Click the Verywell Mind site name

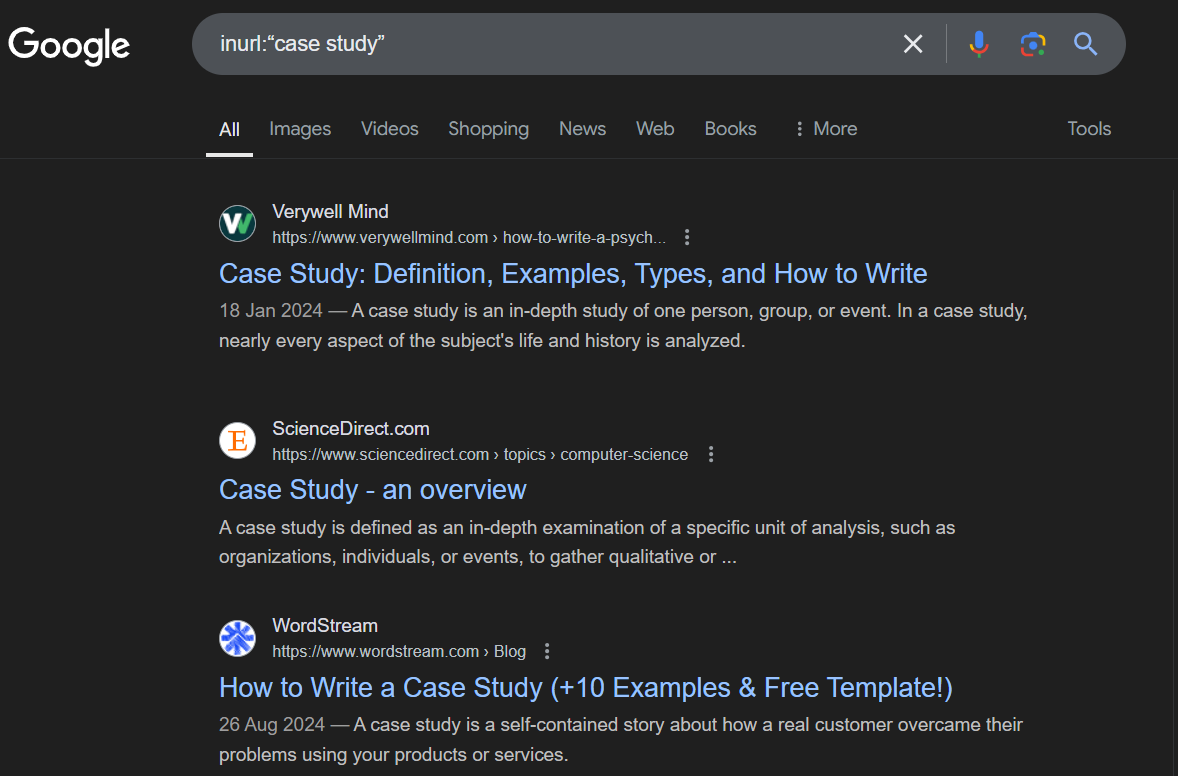pyautogui.click(x=331, y=212)
